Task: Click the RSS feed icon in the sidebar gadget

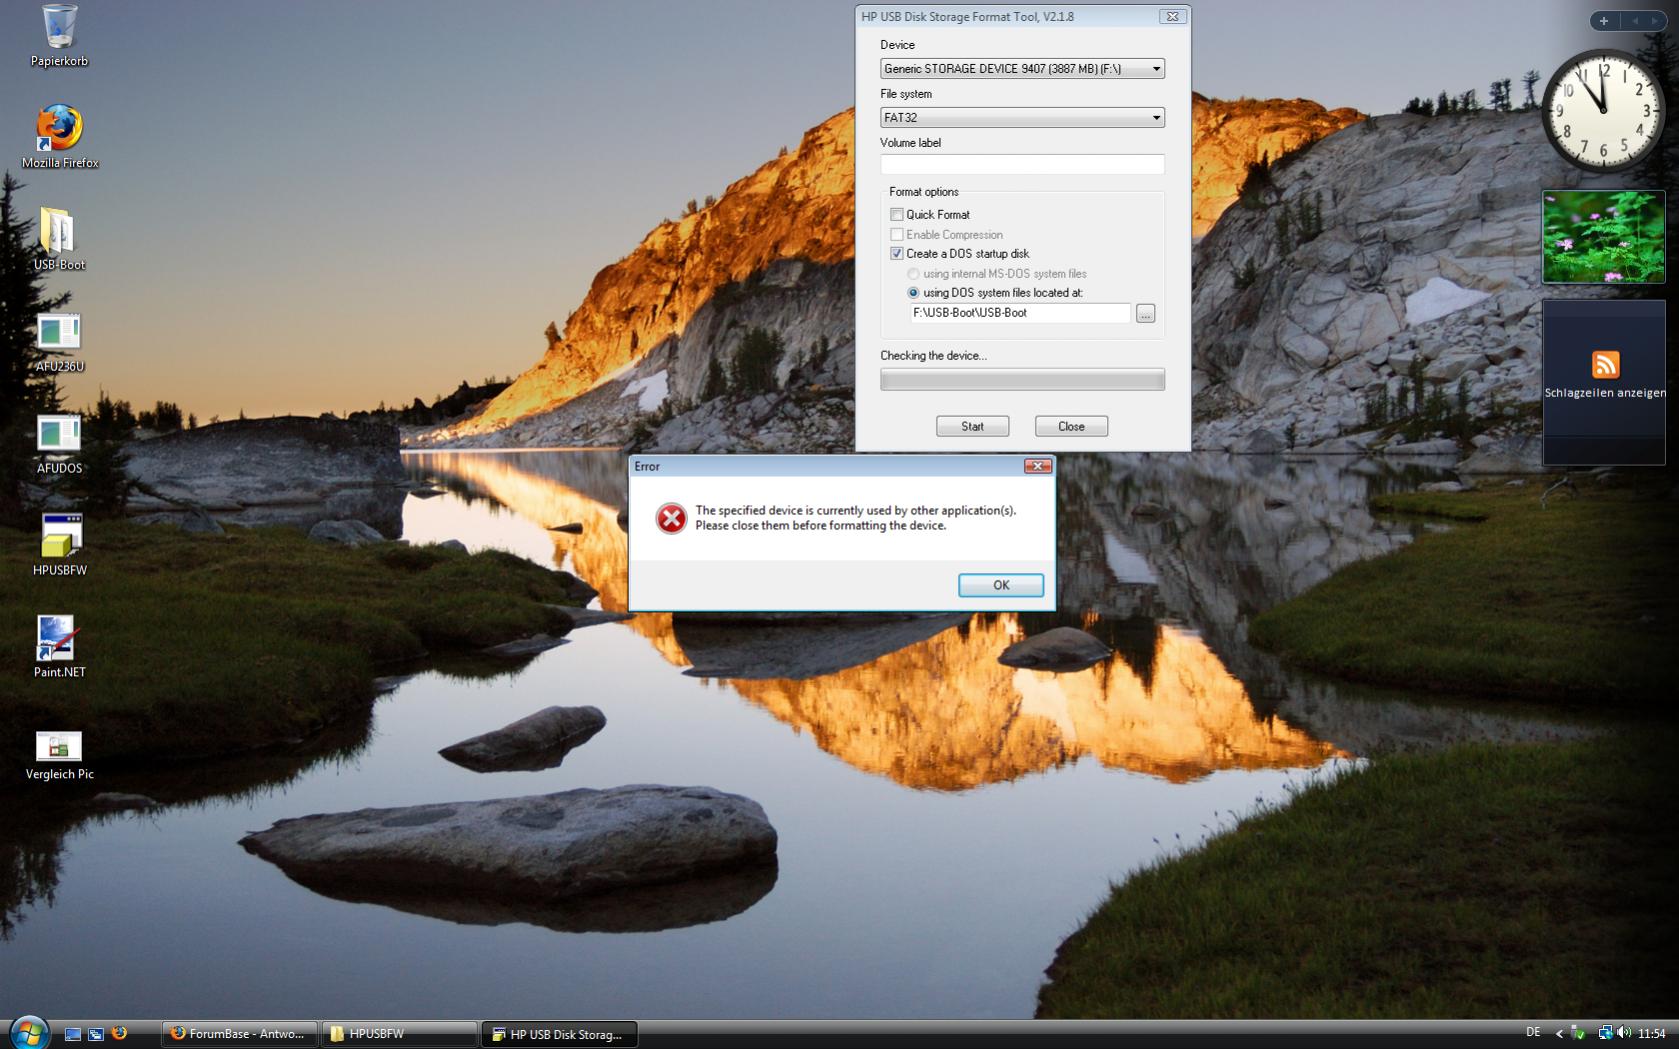Action: tap(1605, 364)
